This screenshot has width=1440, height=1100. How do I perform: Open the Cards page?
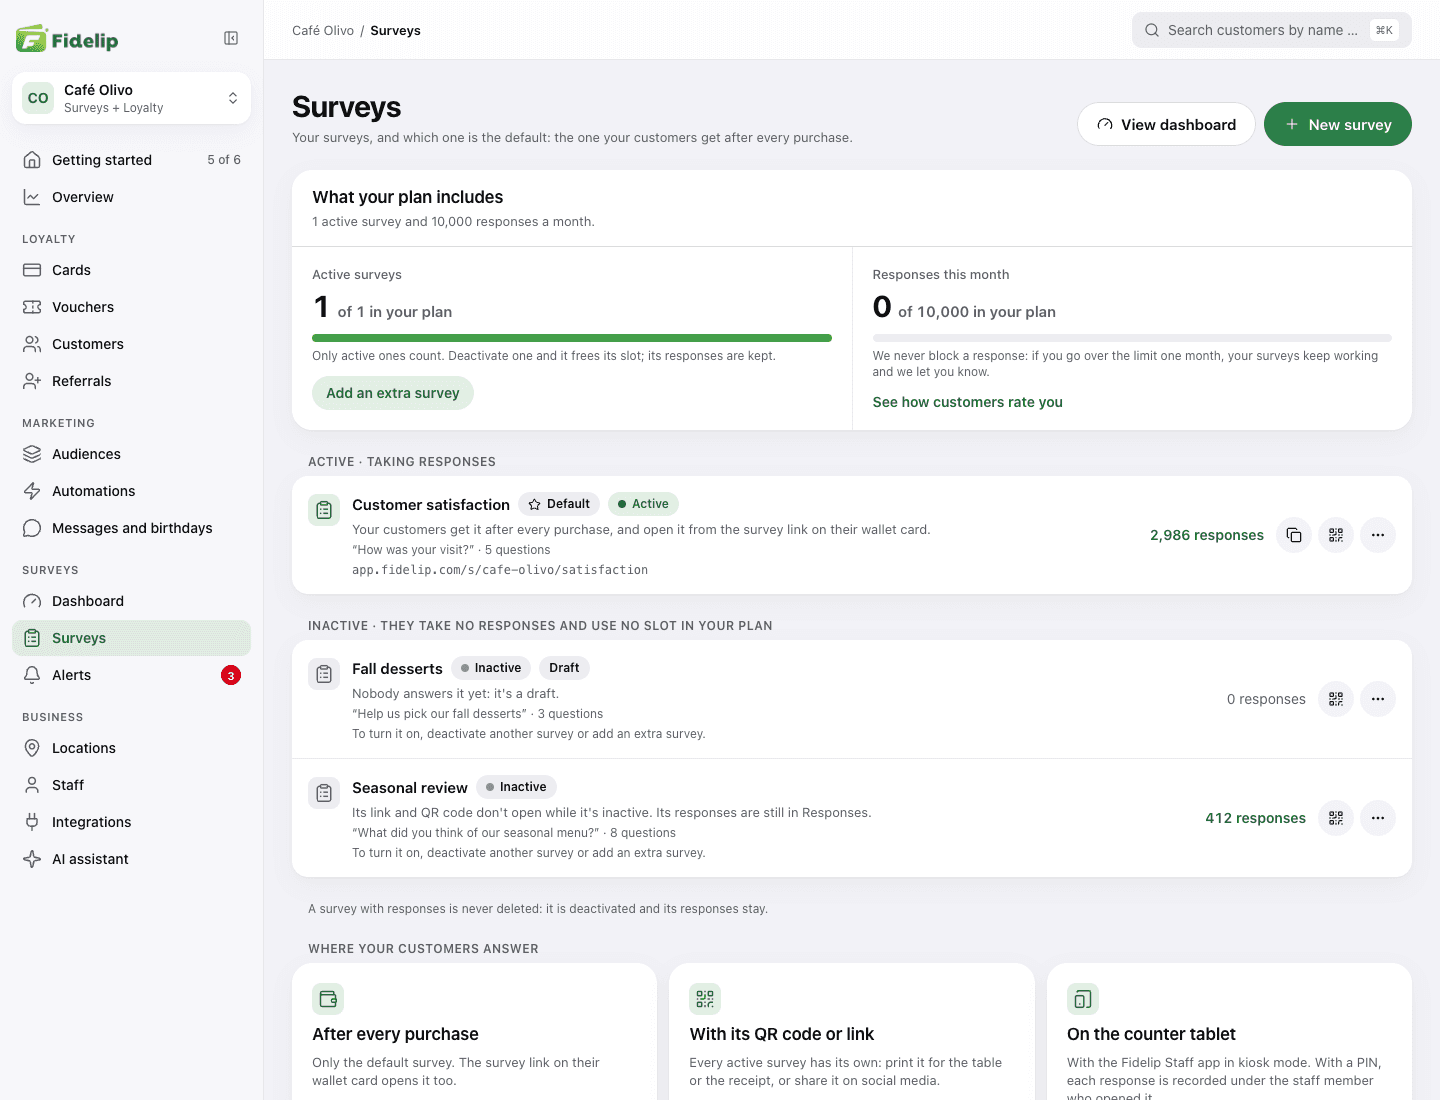[x=131, y=270]
